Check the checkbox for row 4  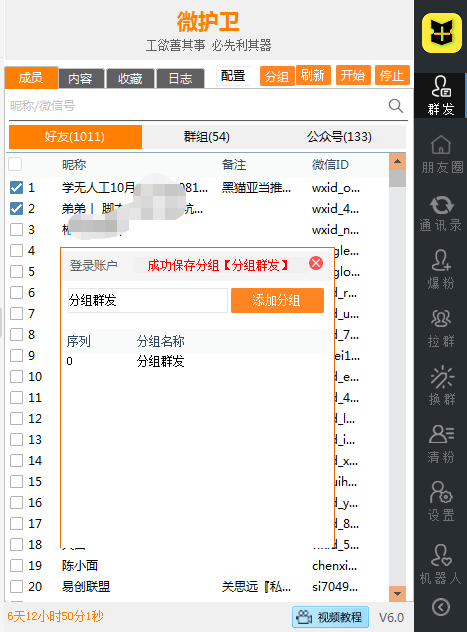17,250
